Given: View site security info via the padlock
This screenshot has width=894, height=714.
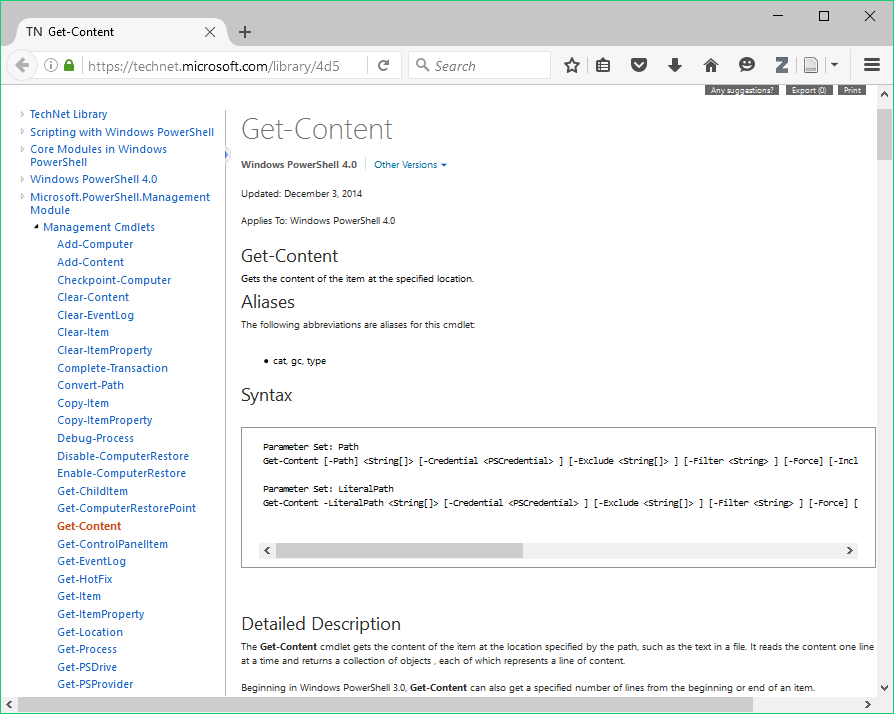Looking at the screenshot, I should [x=66, y=65].
